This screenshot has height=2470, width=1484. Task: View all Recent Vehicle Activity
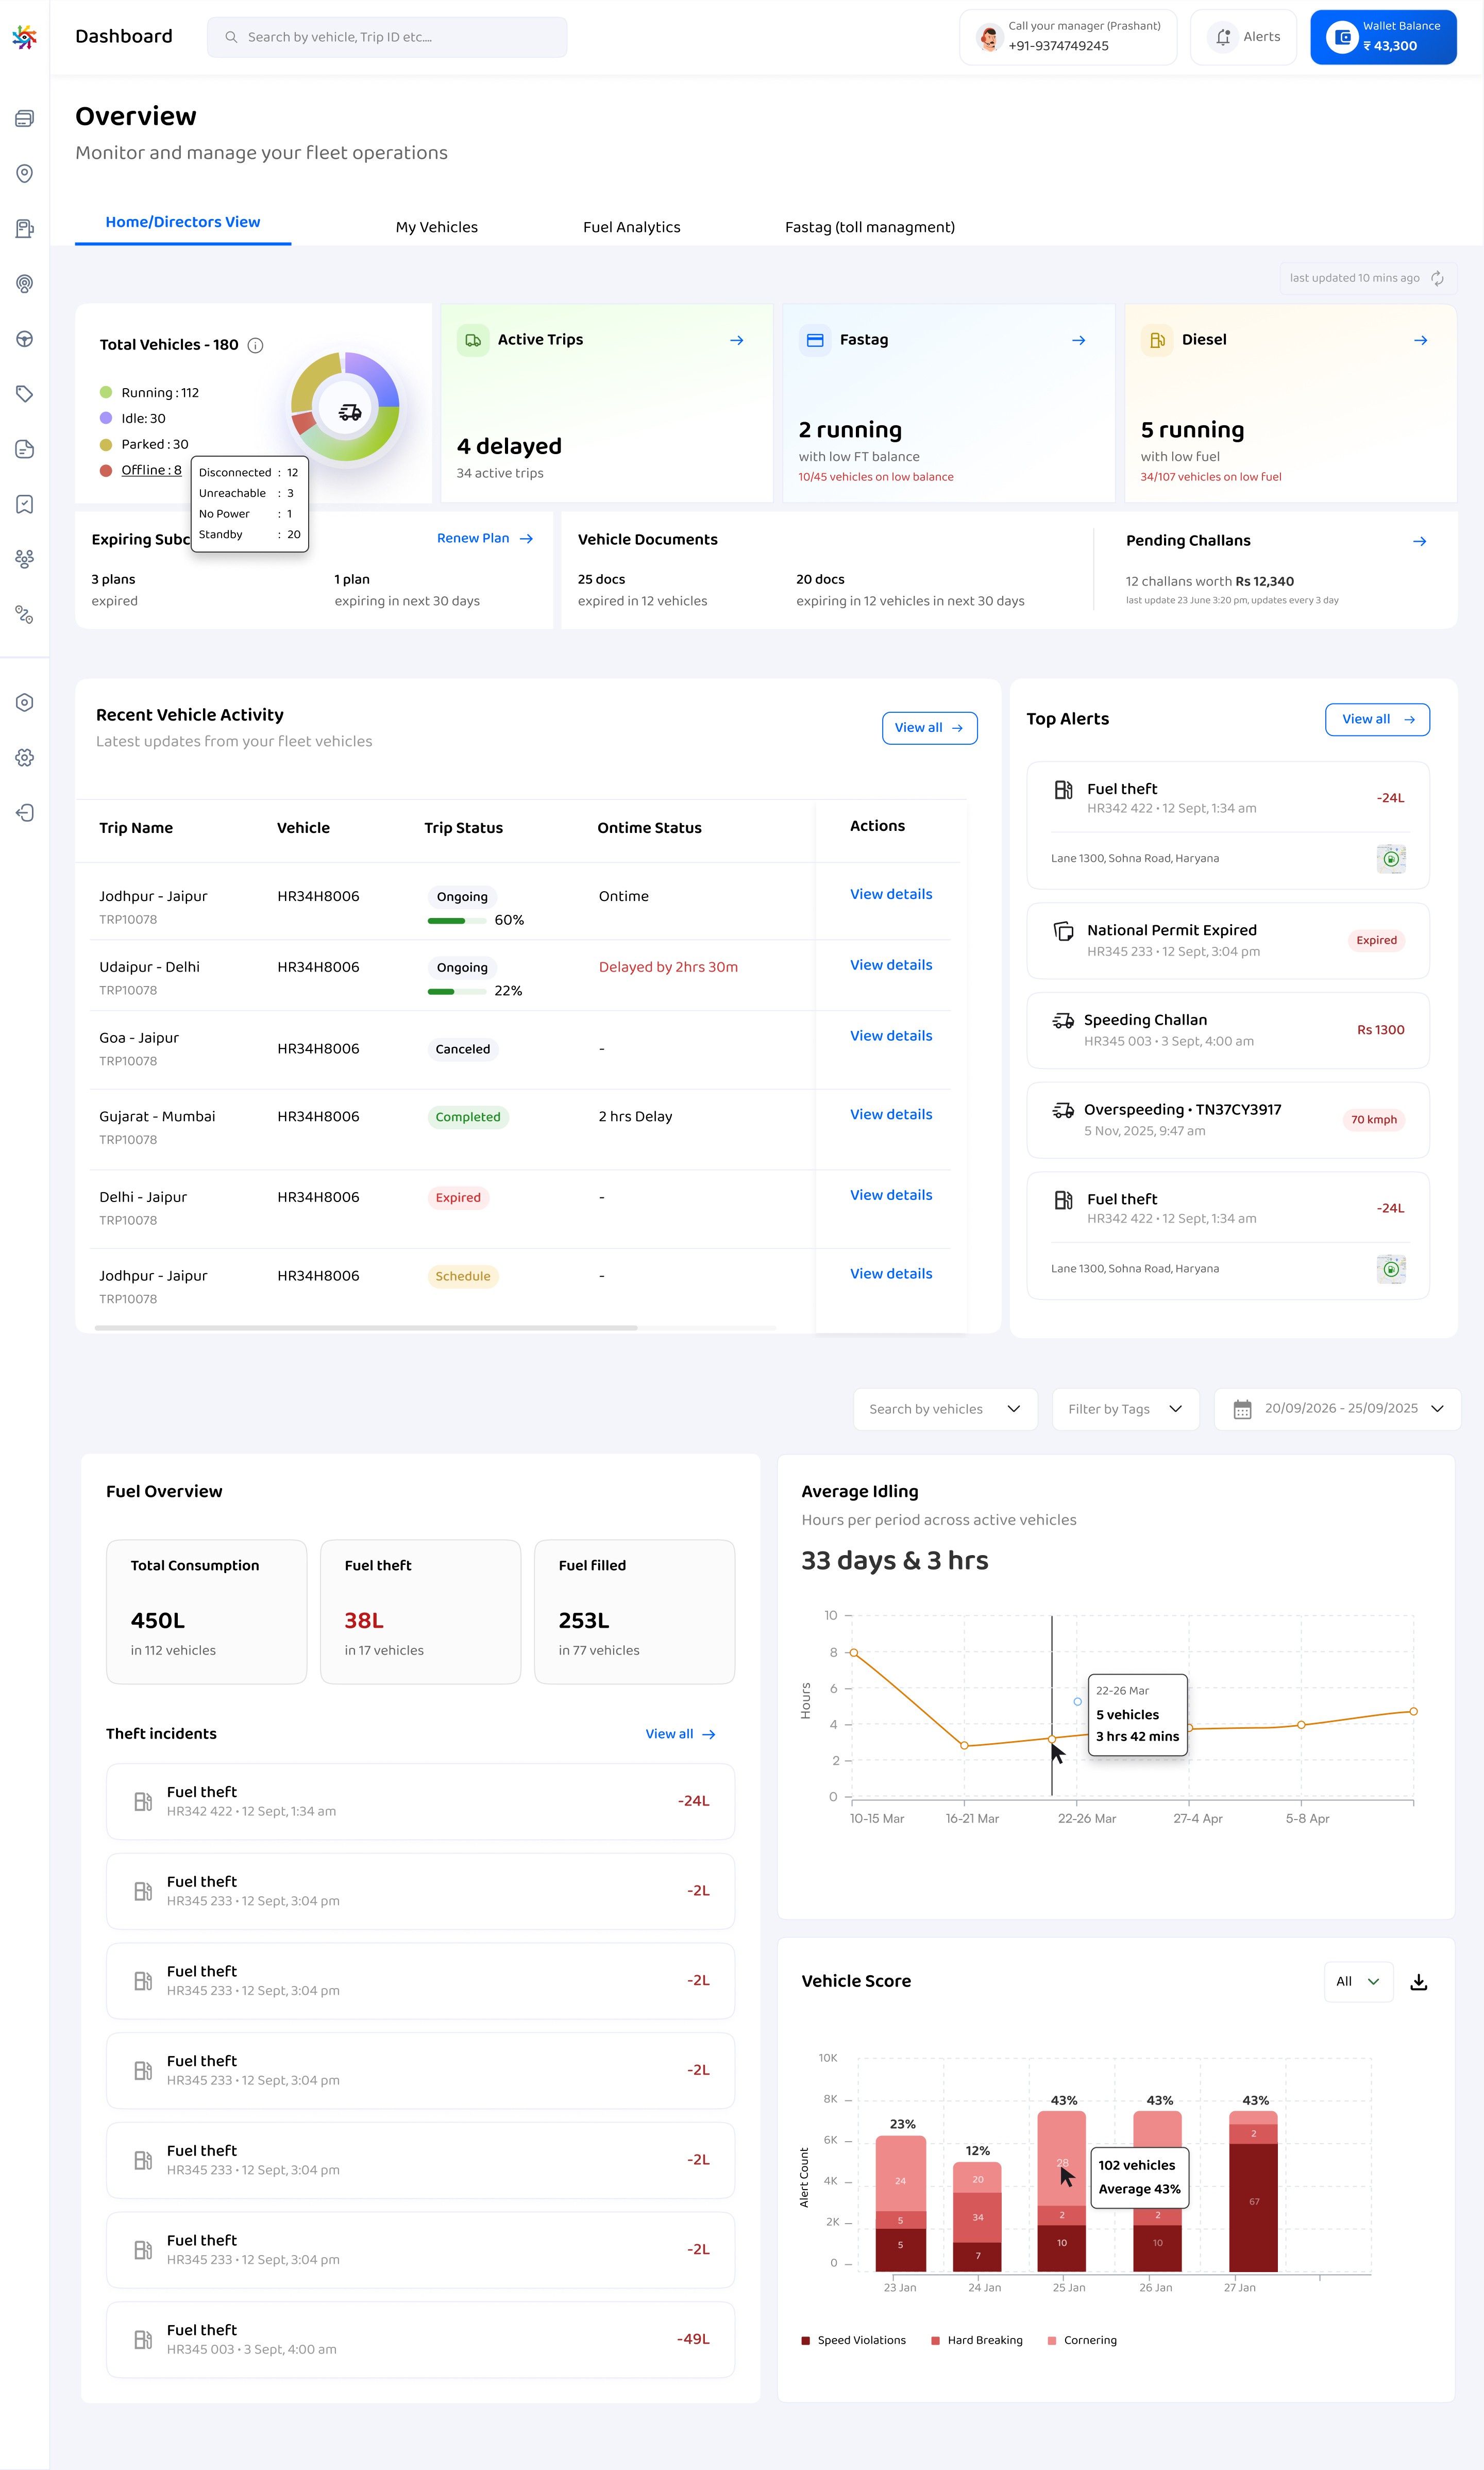[929, 728]
